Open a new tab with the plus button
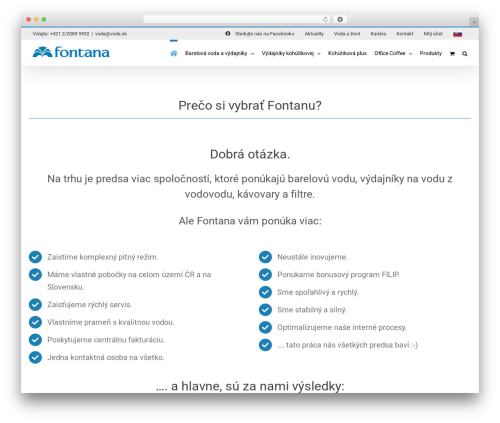 click(x=474, y=22)
